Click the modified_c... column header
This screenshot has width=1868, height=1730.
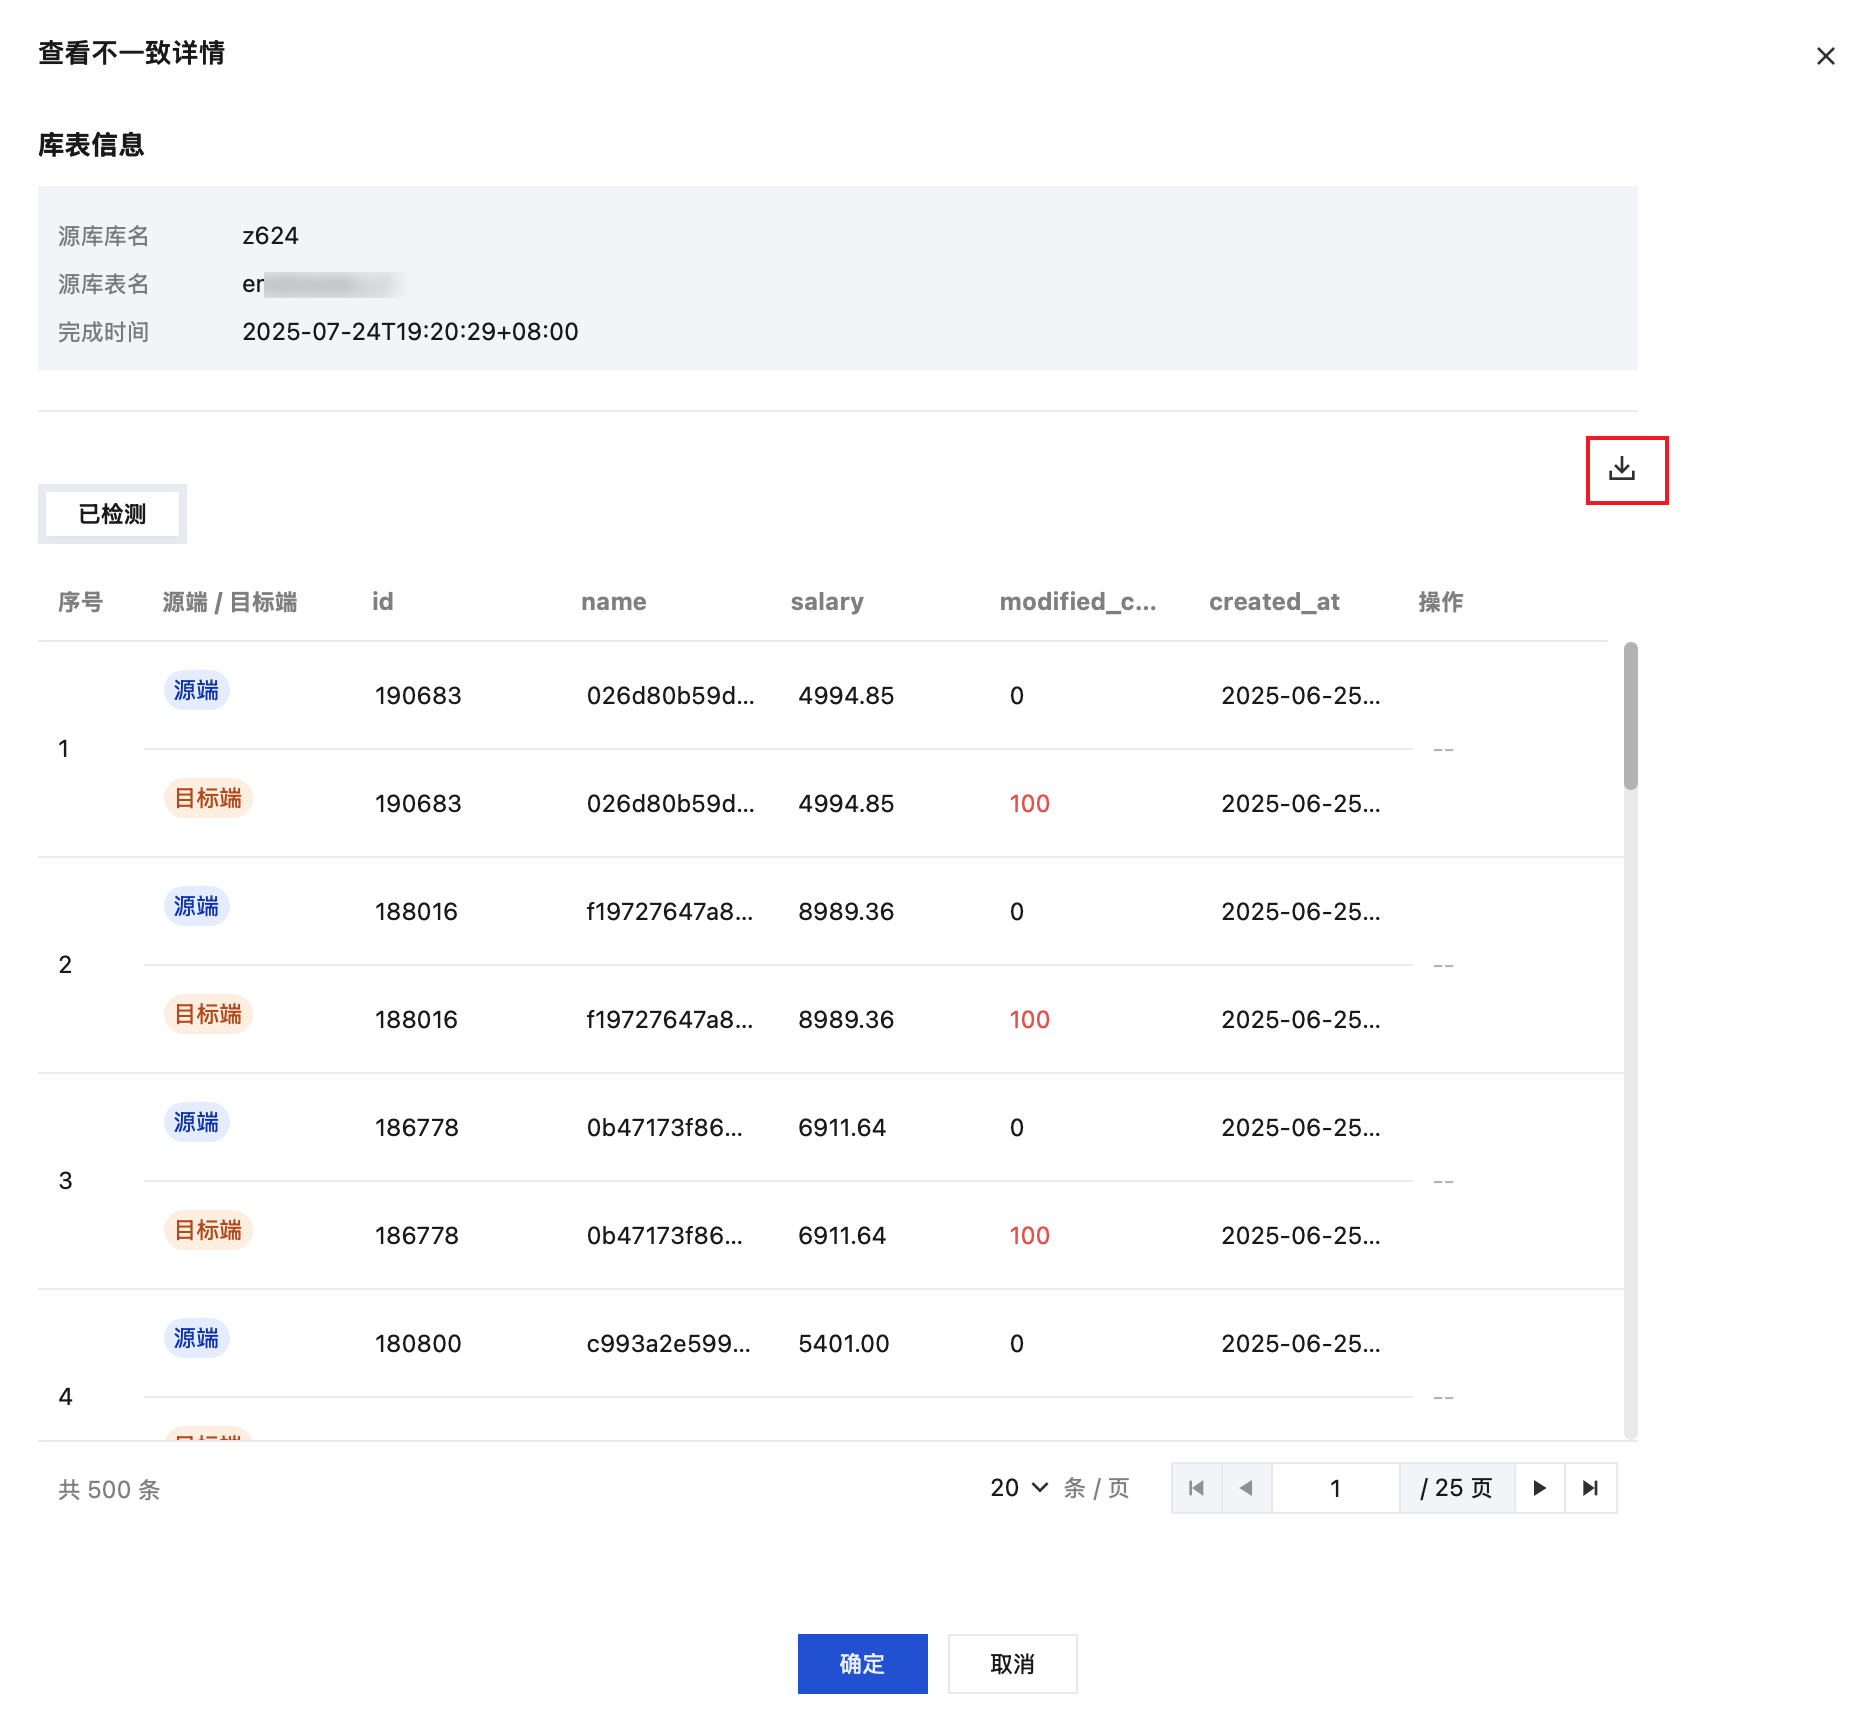pos(1077,601)
